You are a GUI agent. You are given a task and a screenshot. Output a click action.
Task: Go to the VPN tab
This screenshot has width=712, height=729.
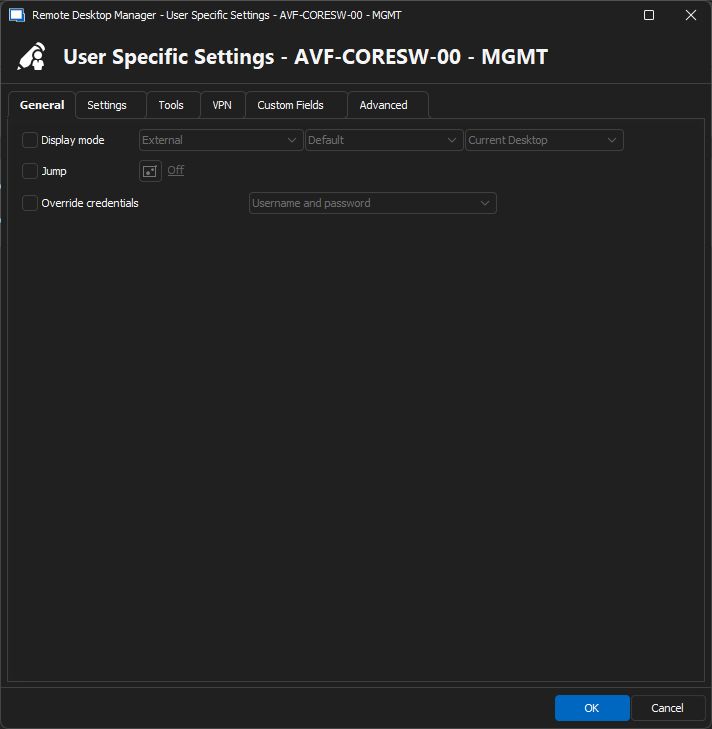click(222, 105)
